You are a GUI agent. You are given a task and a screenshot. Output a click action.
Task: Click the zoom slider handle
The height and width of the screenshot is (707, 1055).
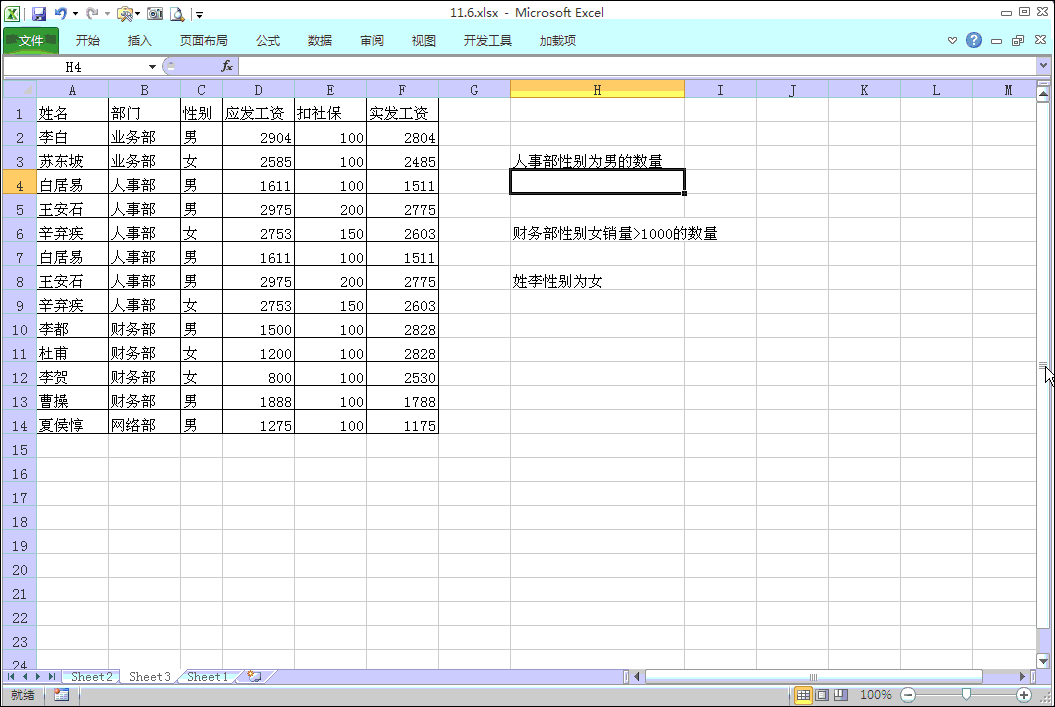click(x=966, y=694)
